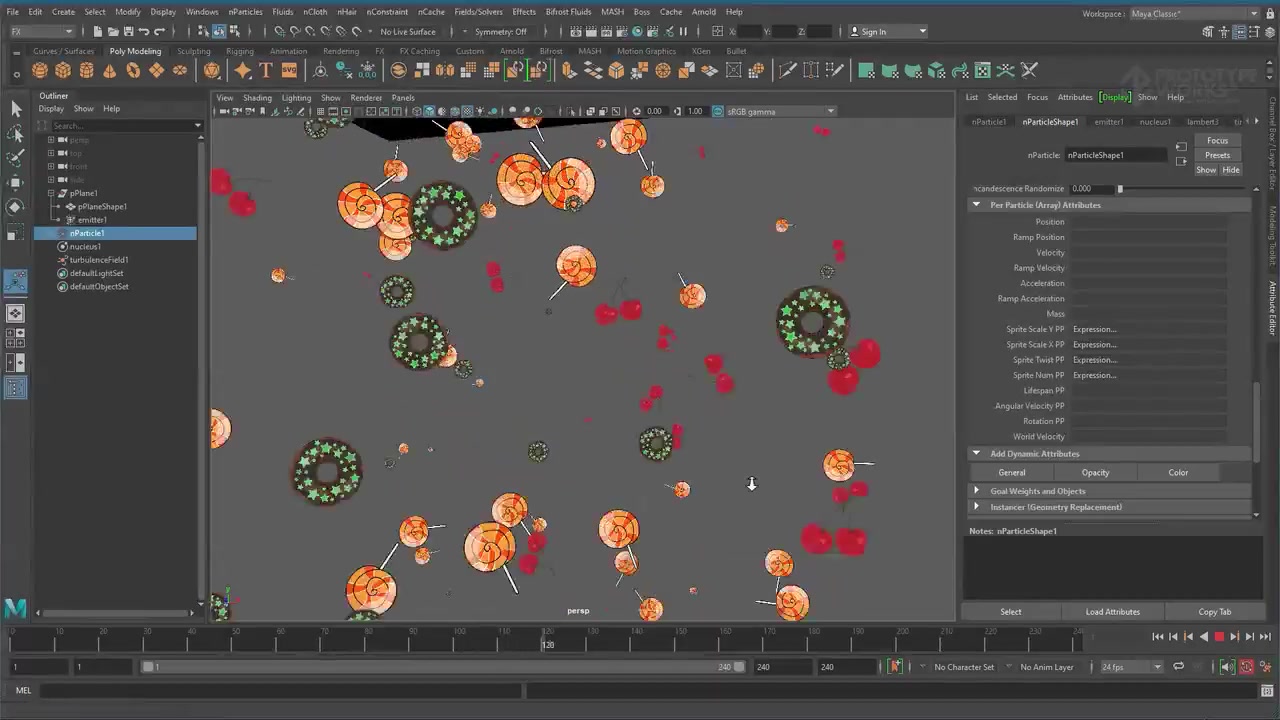
Task: Open the nParticles menu
Action: click(x=245, y=12)
